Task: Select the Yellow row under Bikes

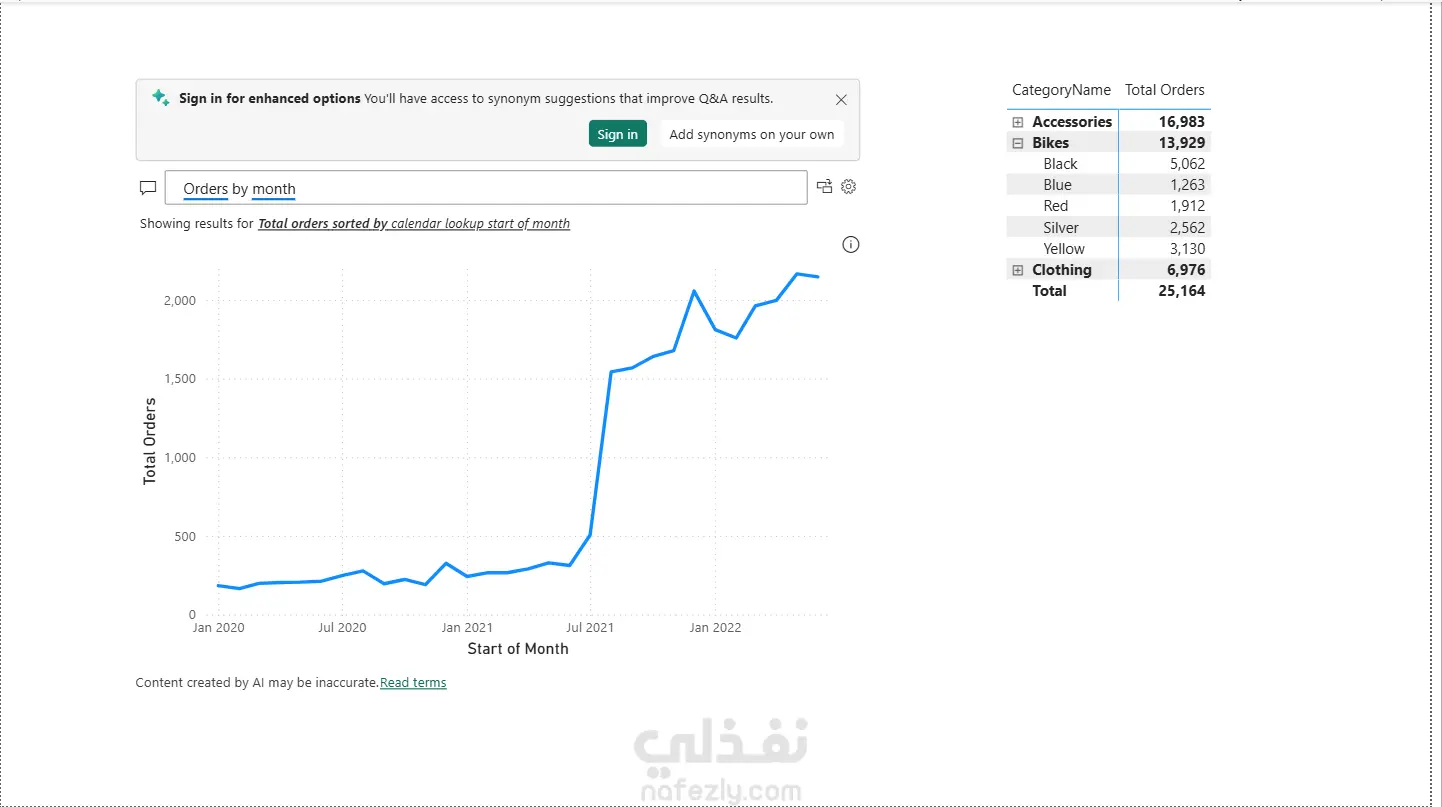Action: [1108, 249]
